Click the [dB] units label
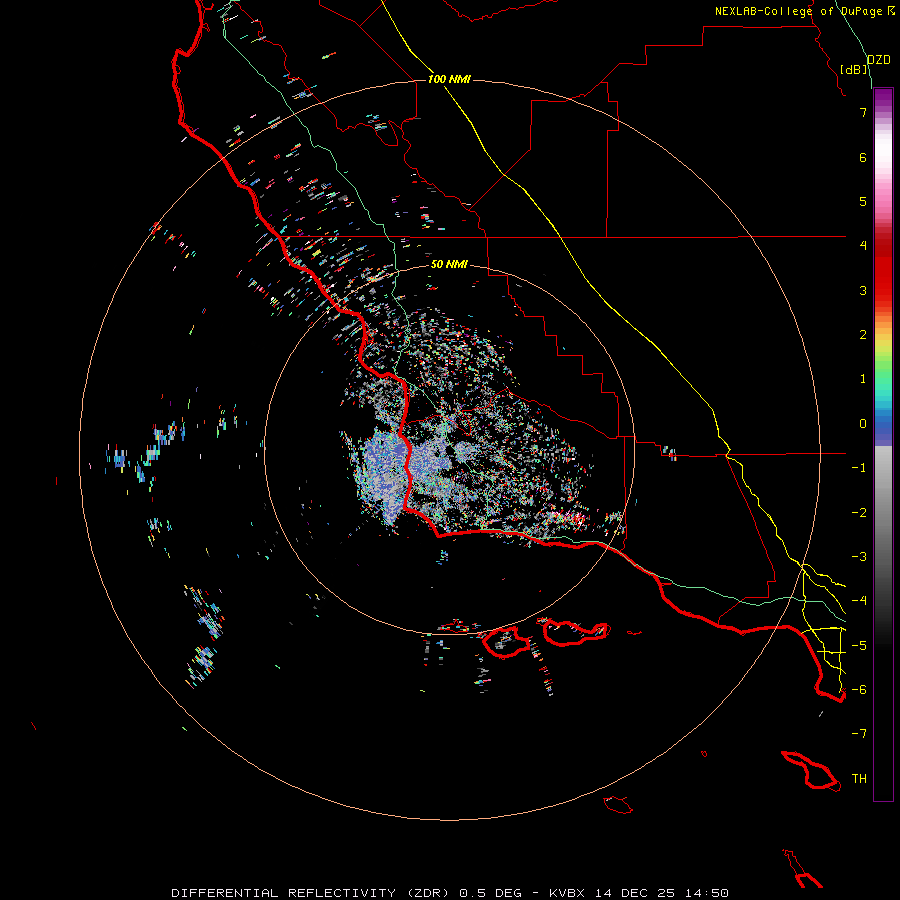This screenshot has width=900, height=900. 854,69
